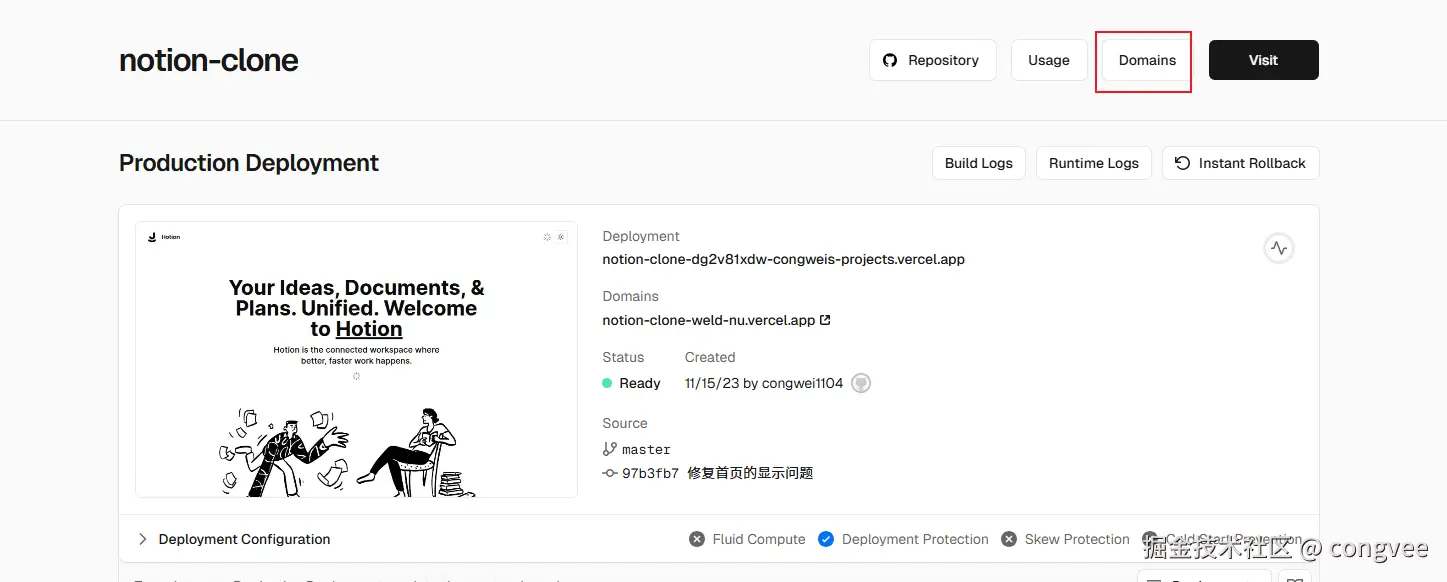Screen dimensions: 1447x582
Task: Open the master branch link
Action: [x=646, y=450]
